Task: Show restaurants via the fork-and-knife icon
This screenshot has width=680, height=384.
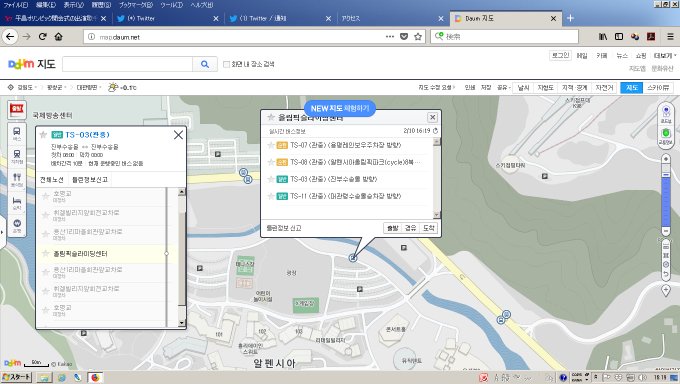Action: click(16, 179)
